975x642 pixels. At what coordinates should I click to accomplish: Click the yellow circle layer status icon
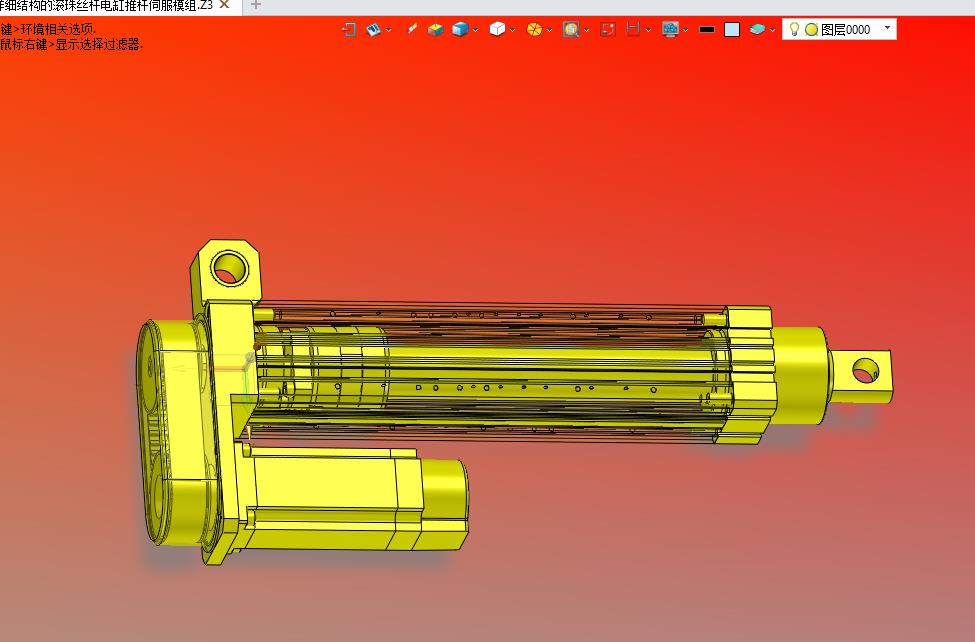point(811,29)
